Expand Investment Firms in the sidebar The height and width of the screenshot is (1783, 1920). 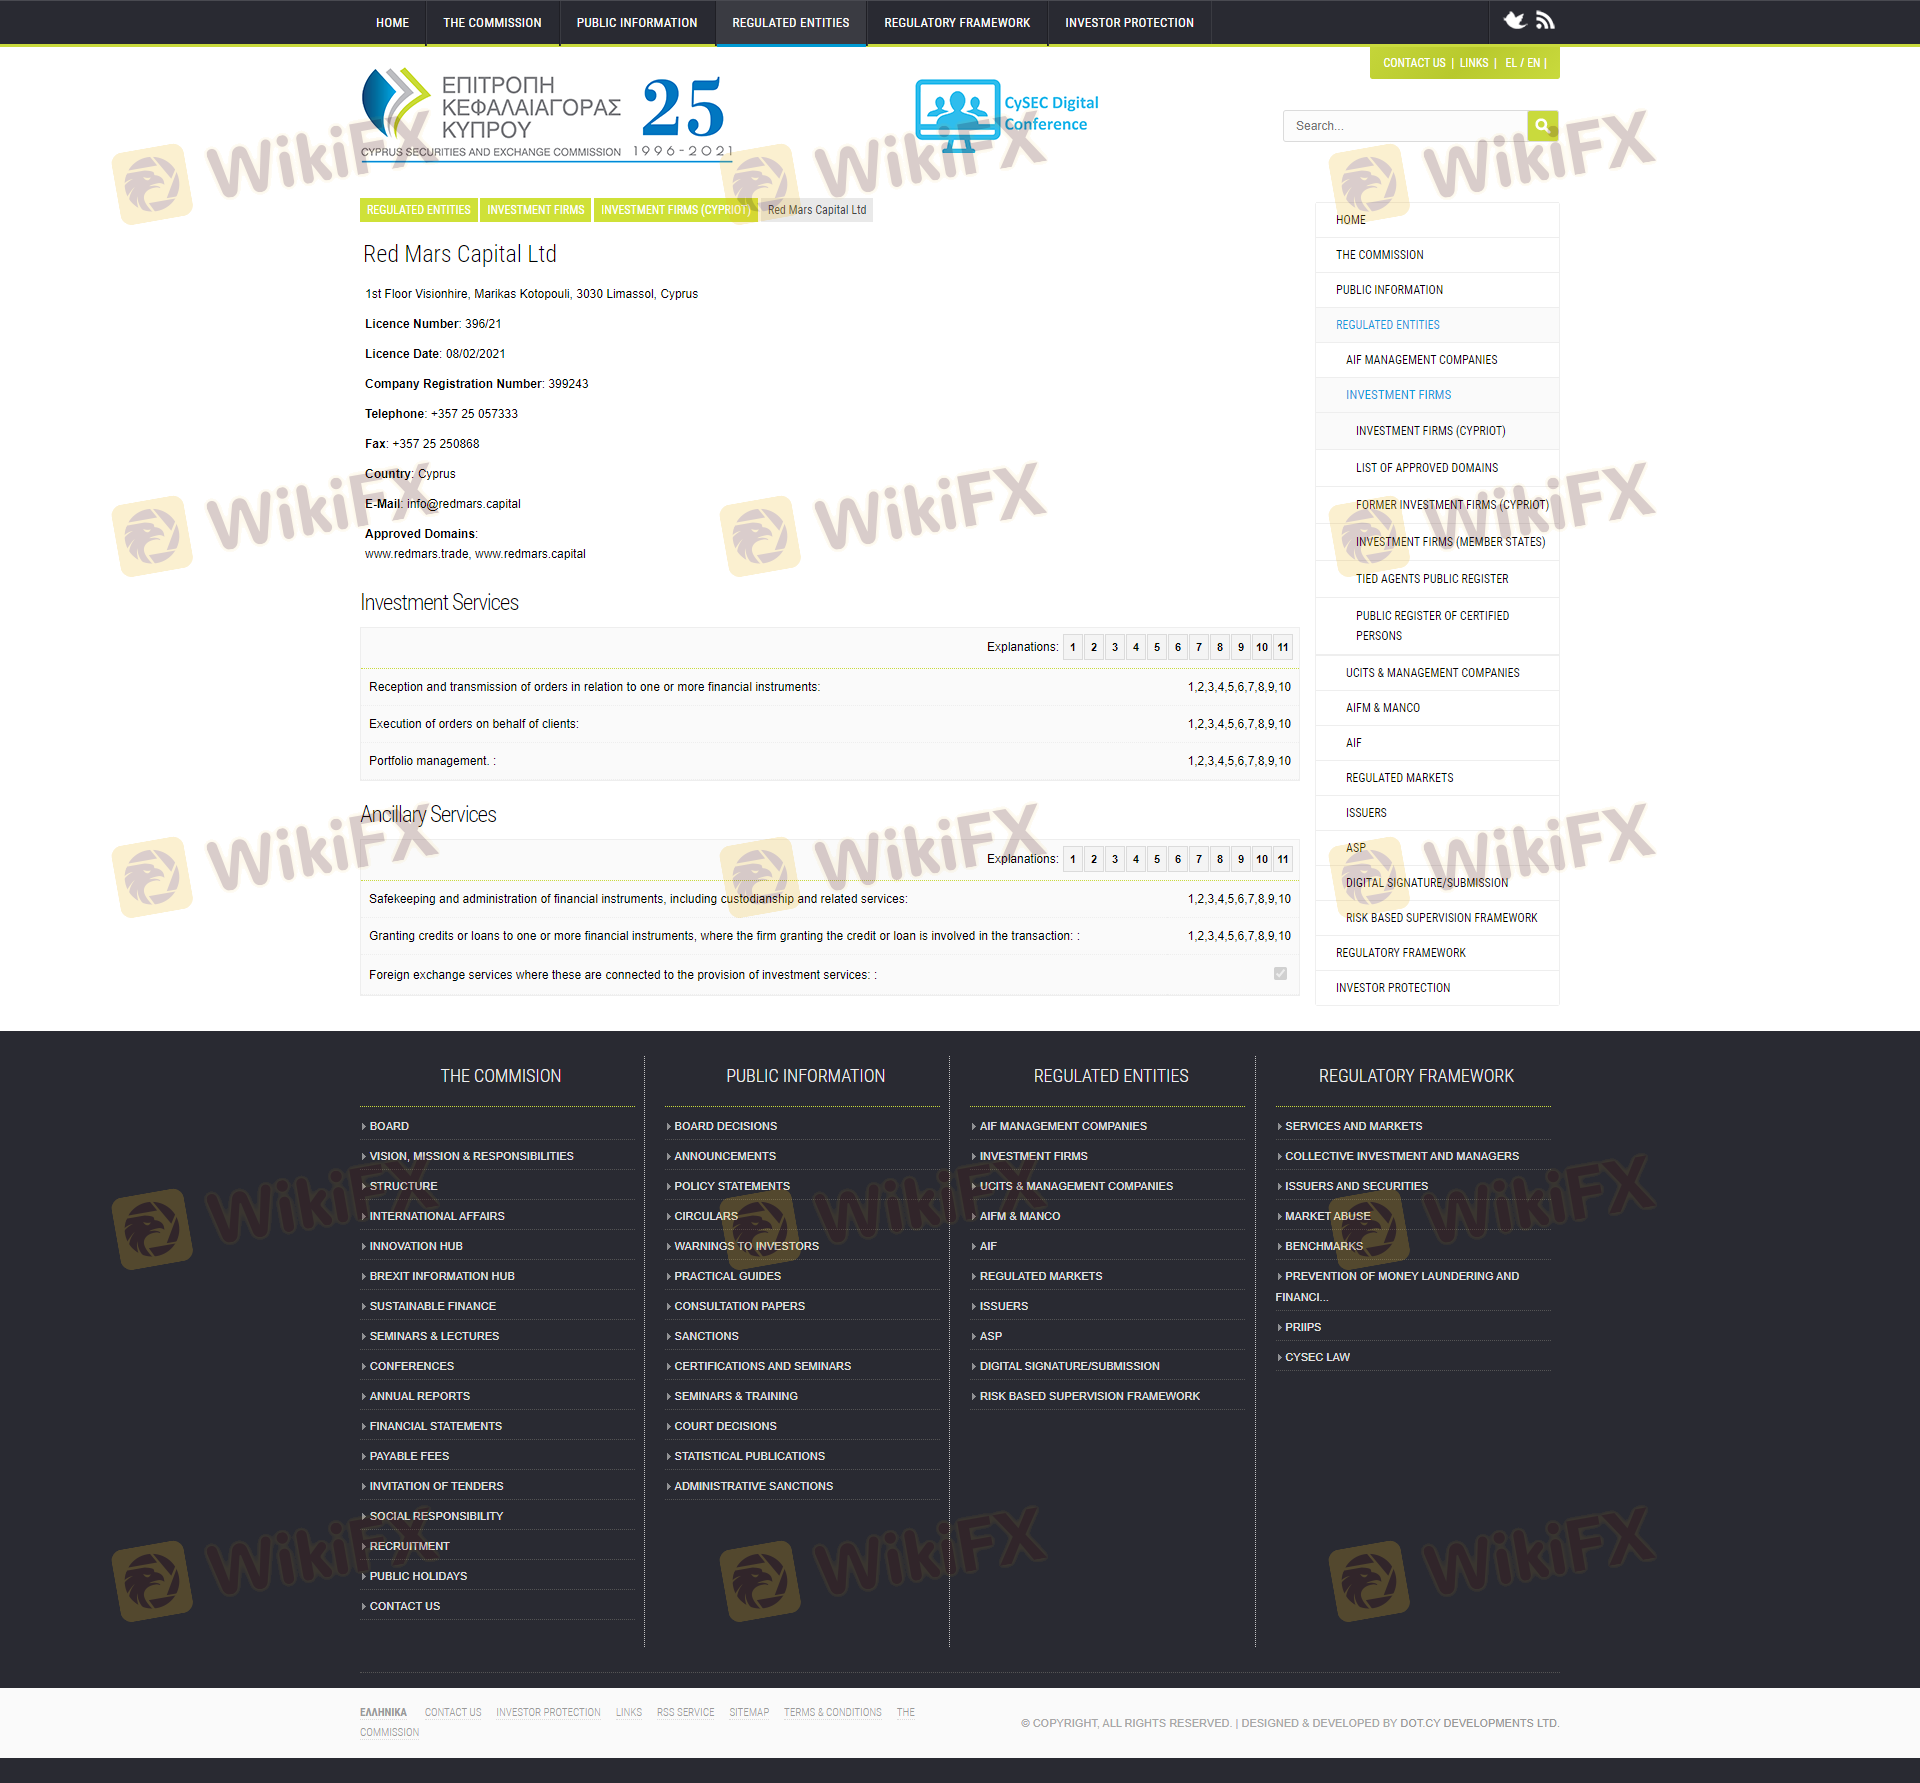click(x=1398, y=395)
